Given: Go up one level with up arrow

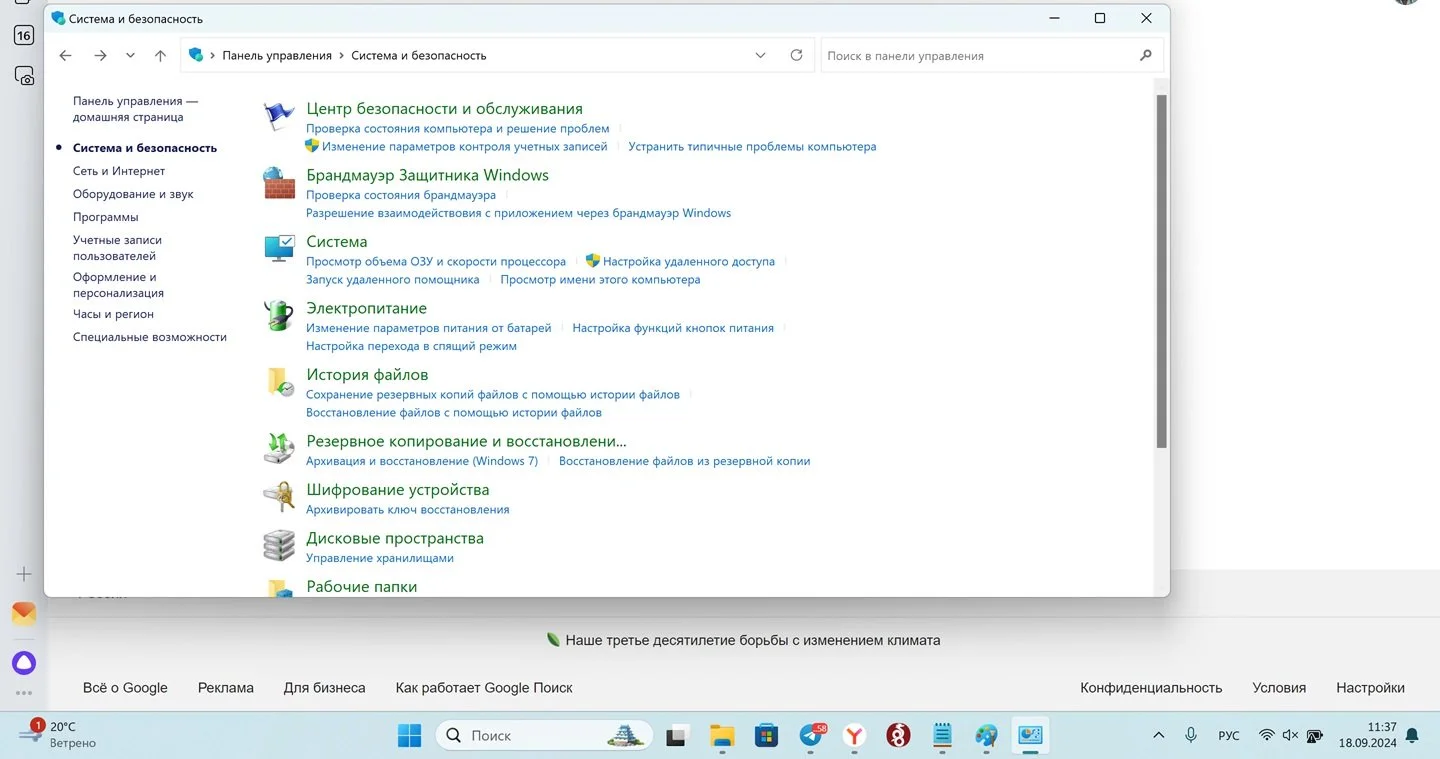Looking at the screenshot, I should click(160, 56).
